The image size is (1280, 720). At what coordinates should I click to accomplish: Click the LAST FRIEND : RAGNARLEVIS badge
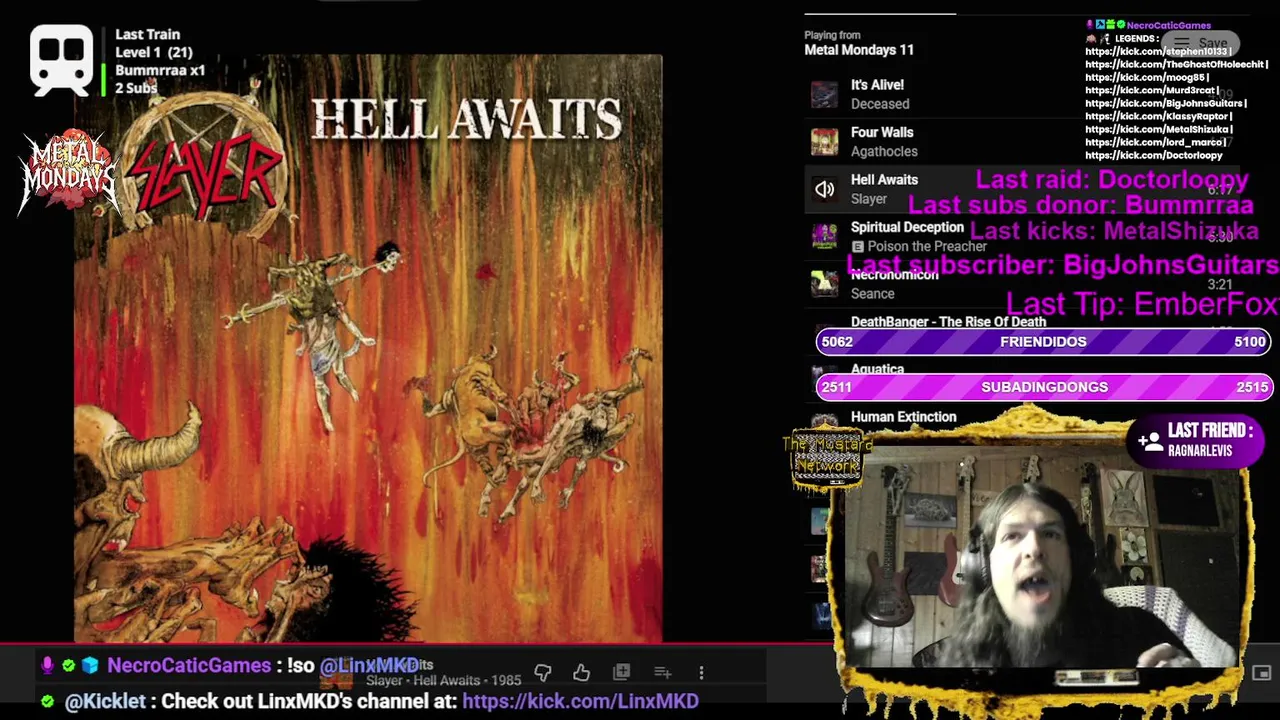[x=1195, y=440]
